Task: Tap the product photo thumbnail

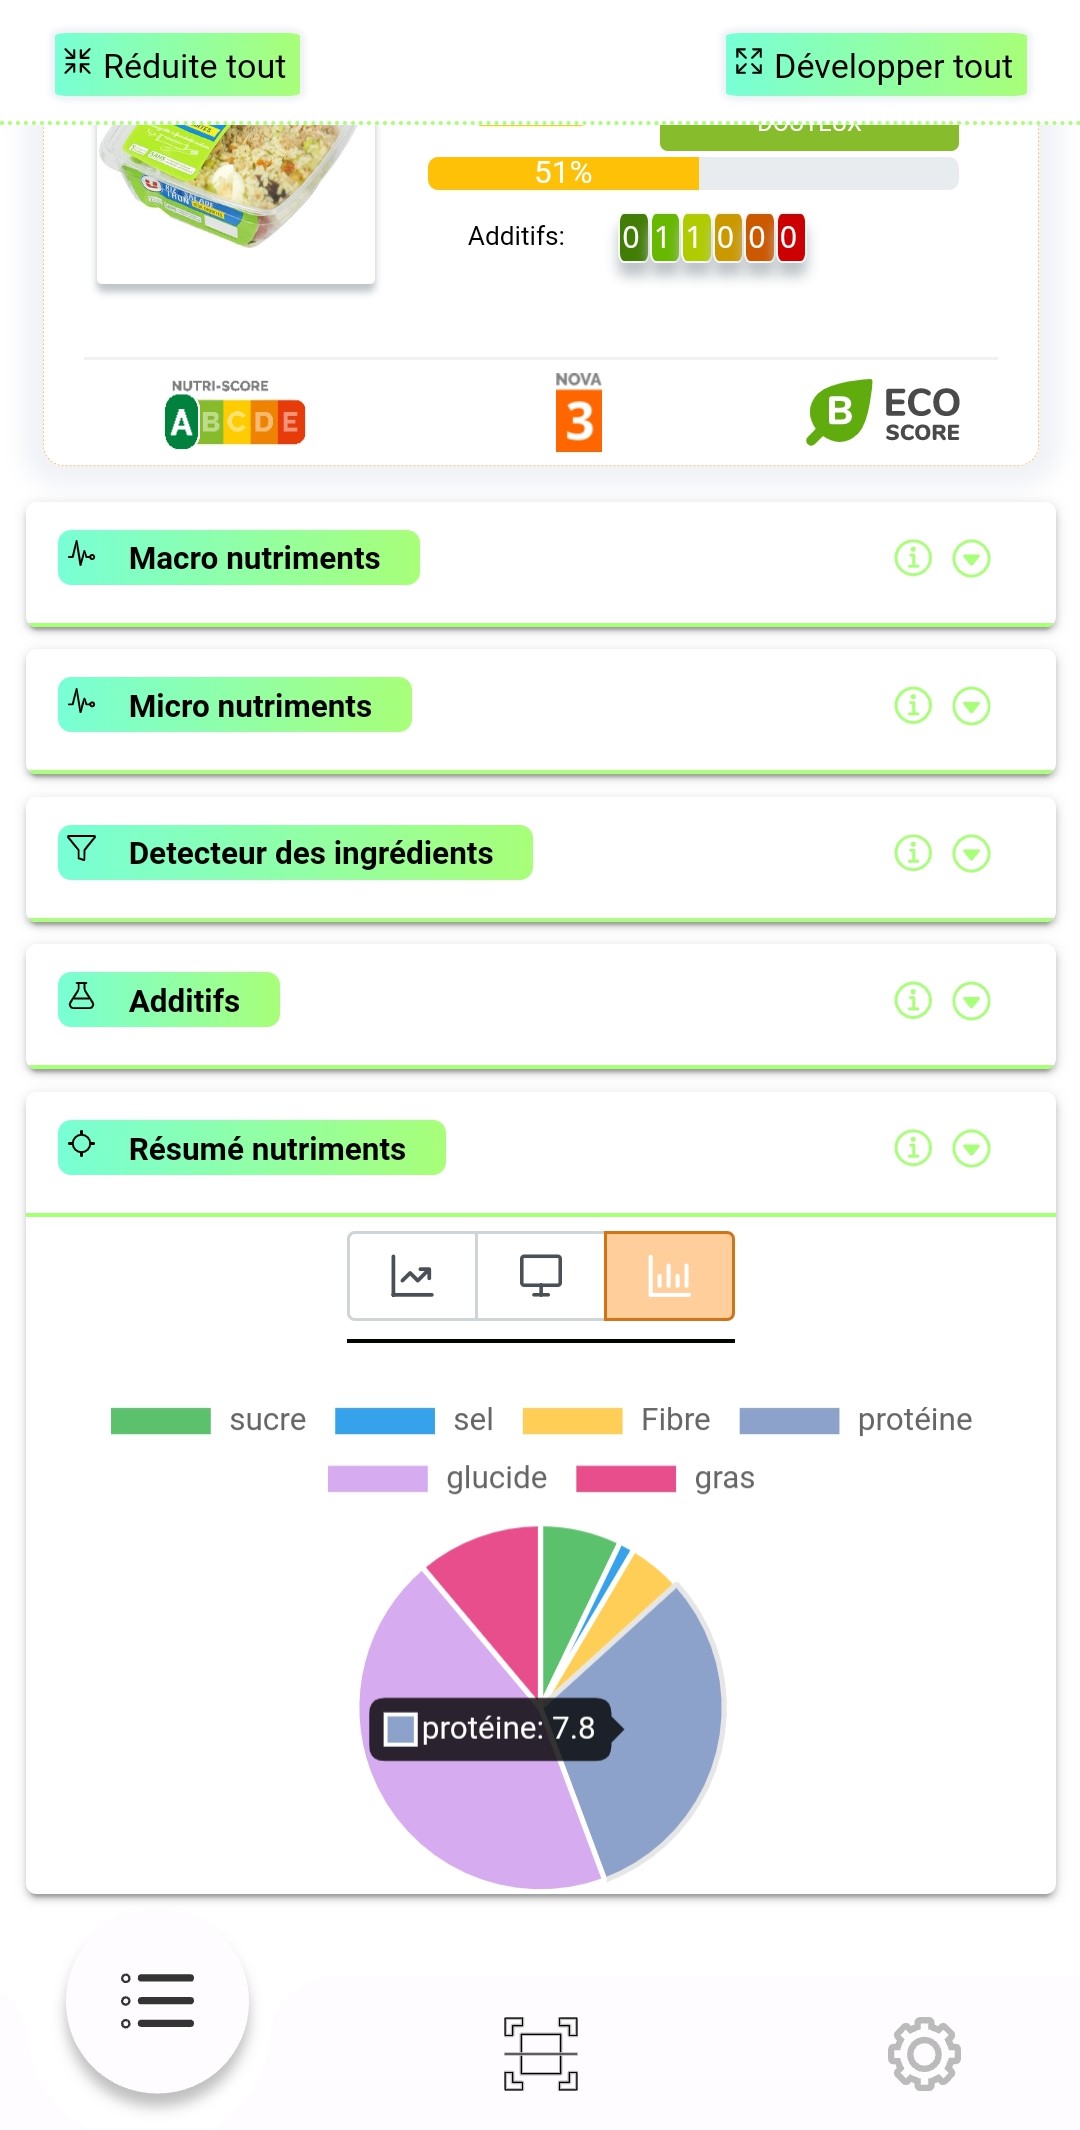Action: (x=236, y=200)
